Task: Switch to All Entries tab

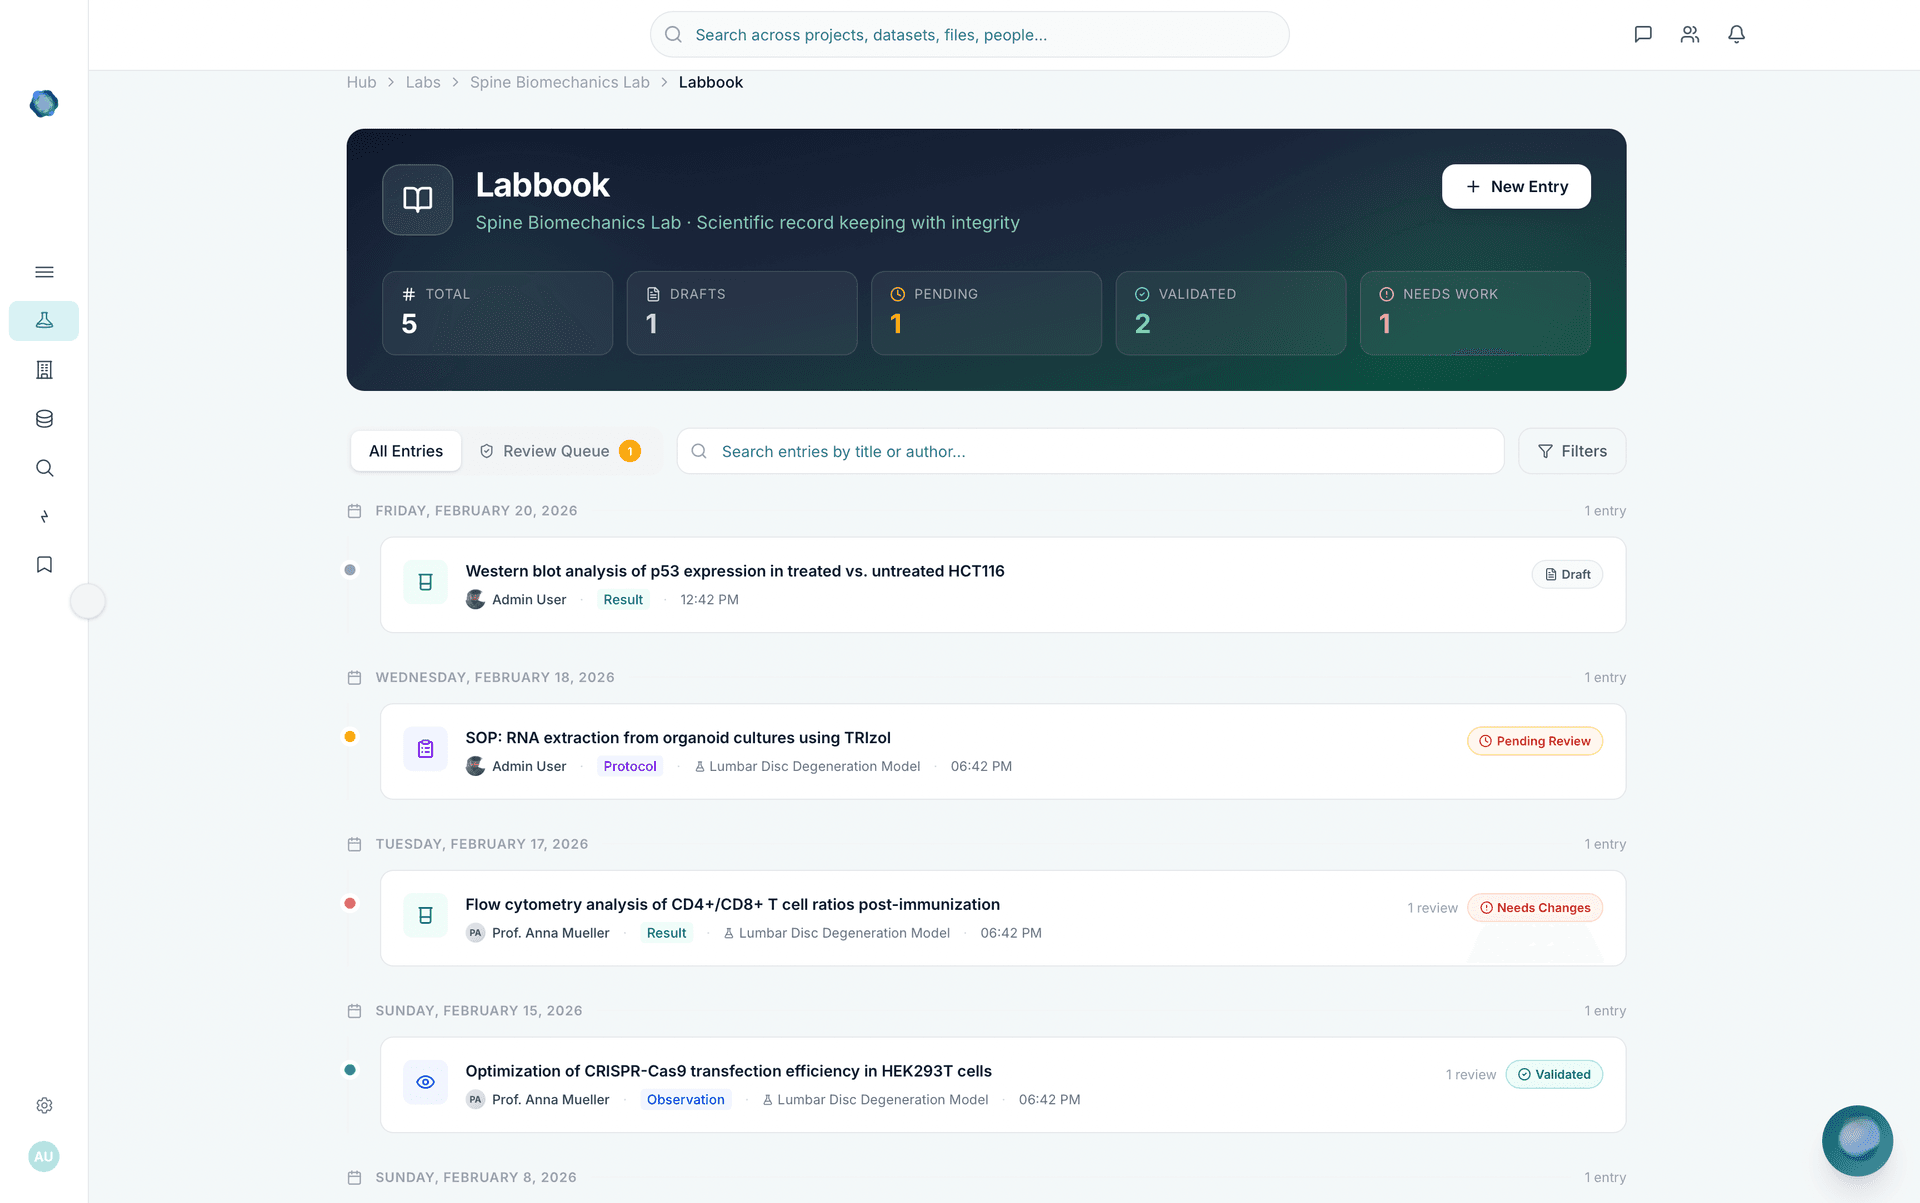Action: click(406, 451)
